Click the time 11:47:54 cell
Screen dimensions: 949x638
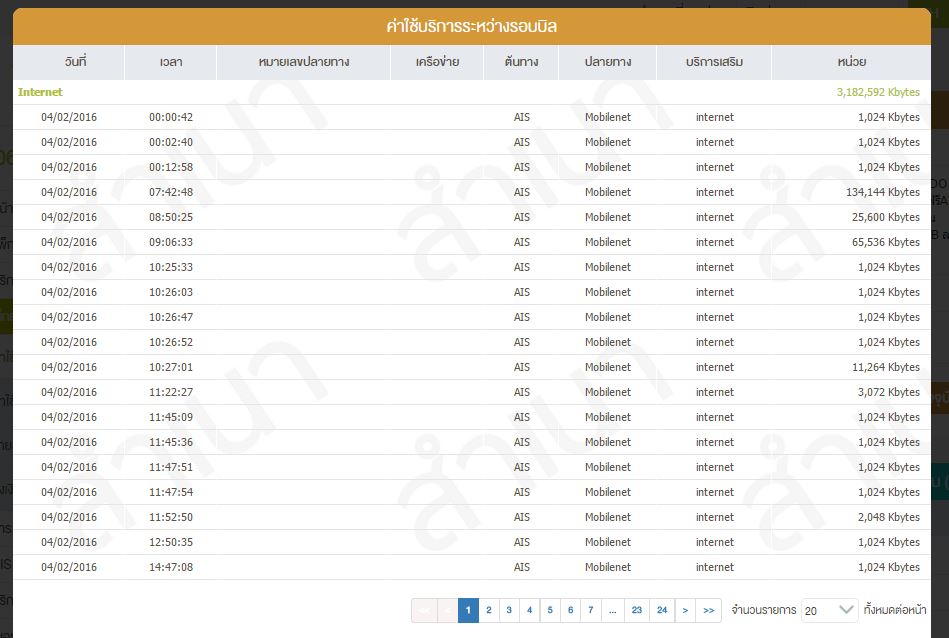pyautogui.click(x=171, y=492)
